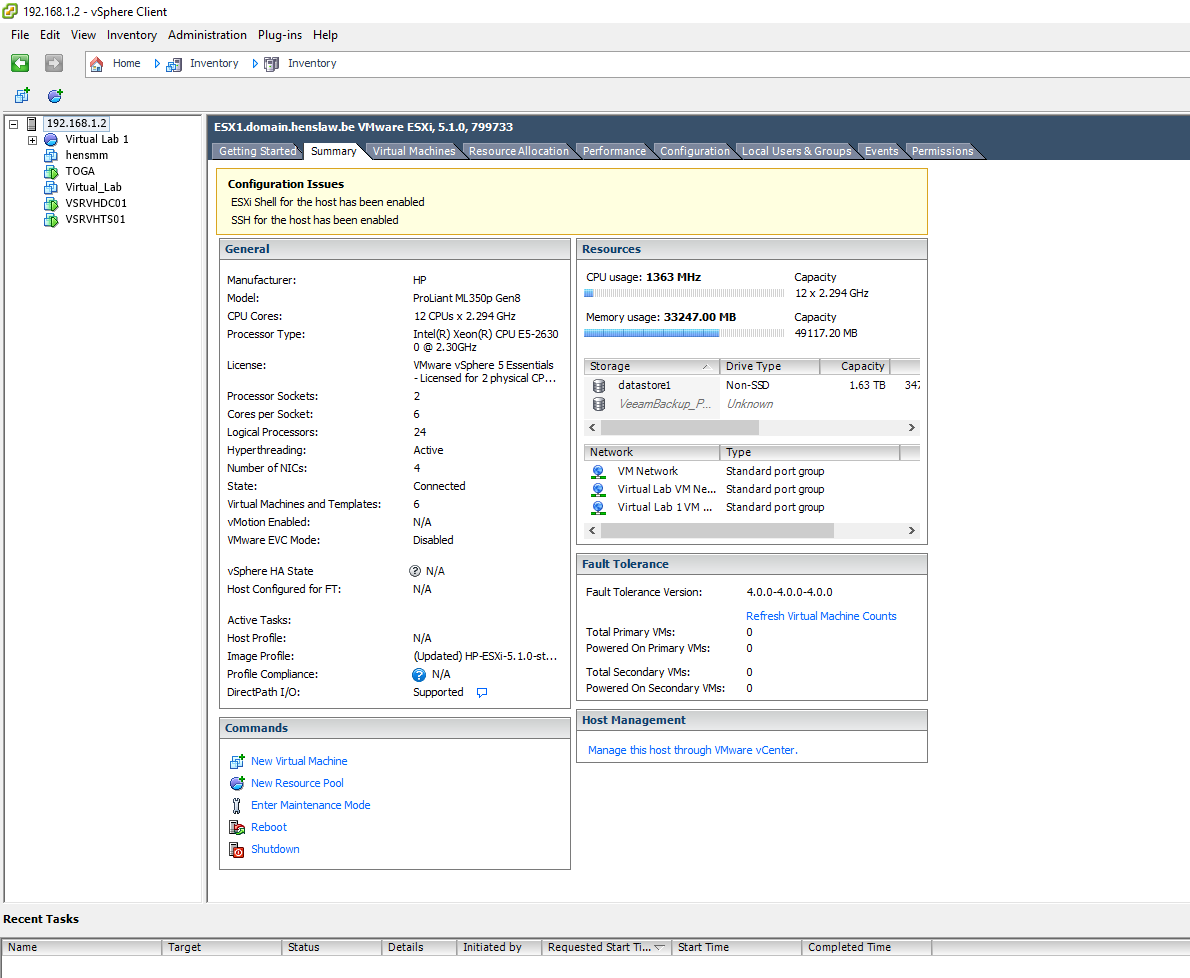Click Refresh Virtual Machine Counts
The height and width of the screenshot is (978, 1190).
pos(821,616)
